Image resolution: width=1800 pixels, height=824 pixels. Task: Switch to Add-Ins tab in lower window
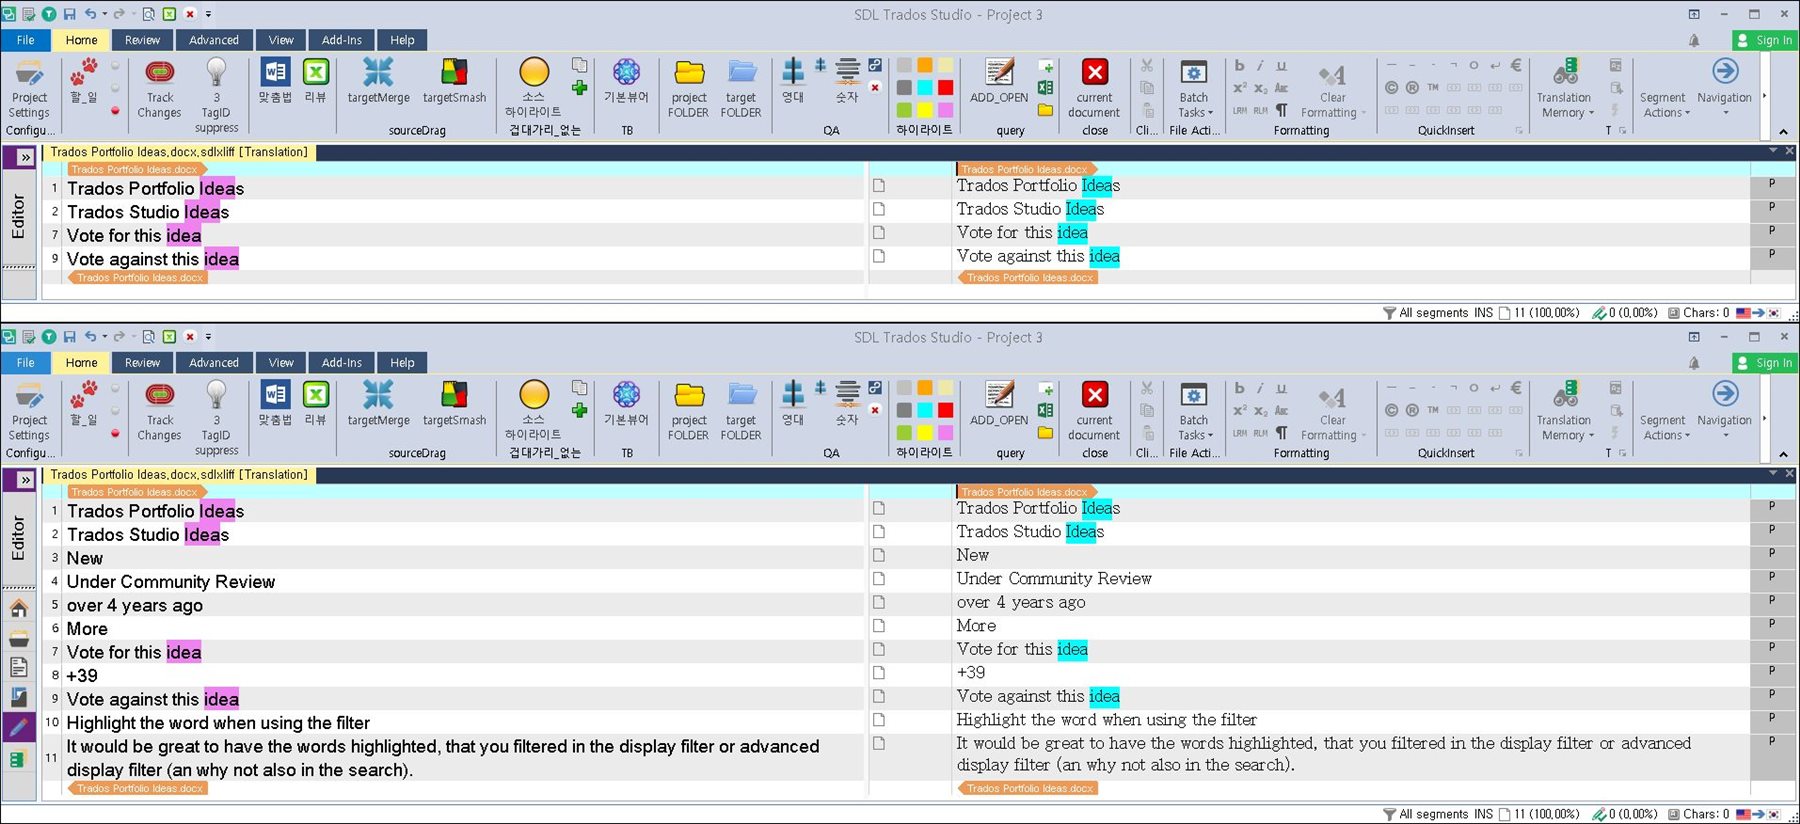pyautogui.click(x=342, y=363)
